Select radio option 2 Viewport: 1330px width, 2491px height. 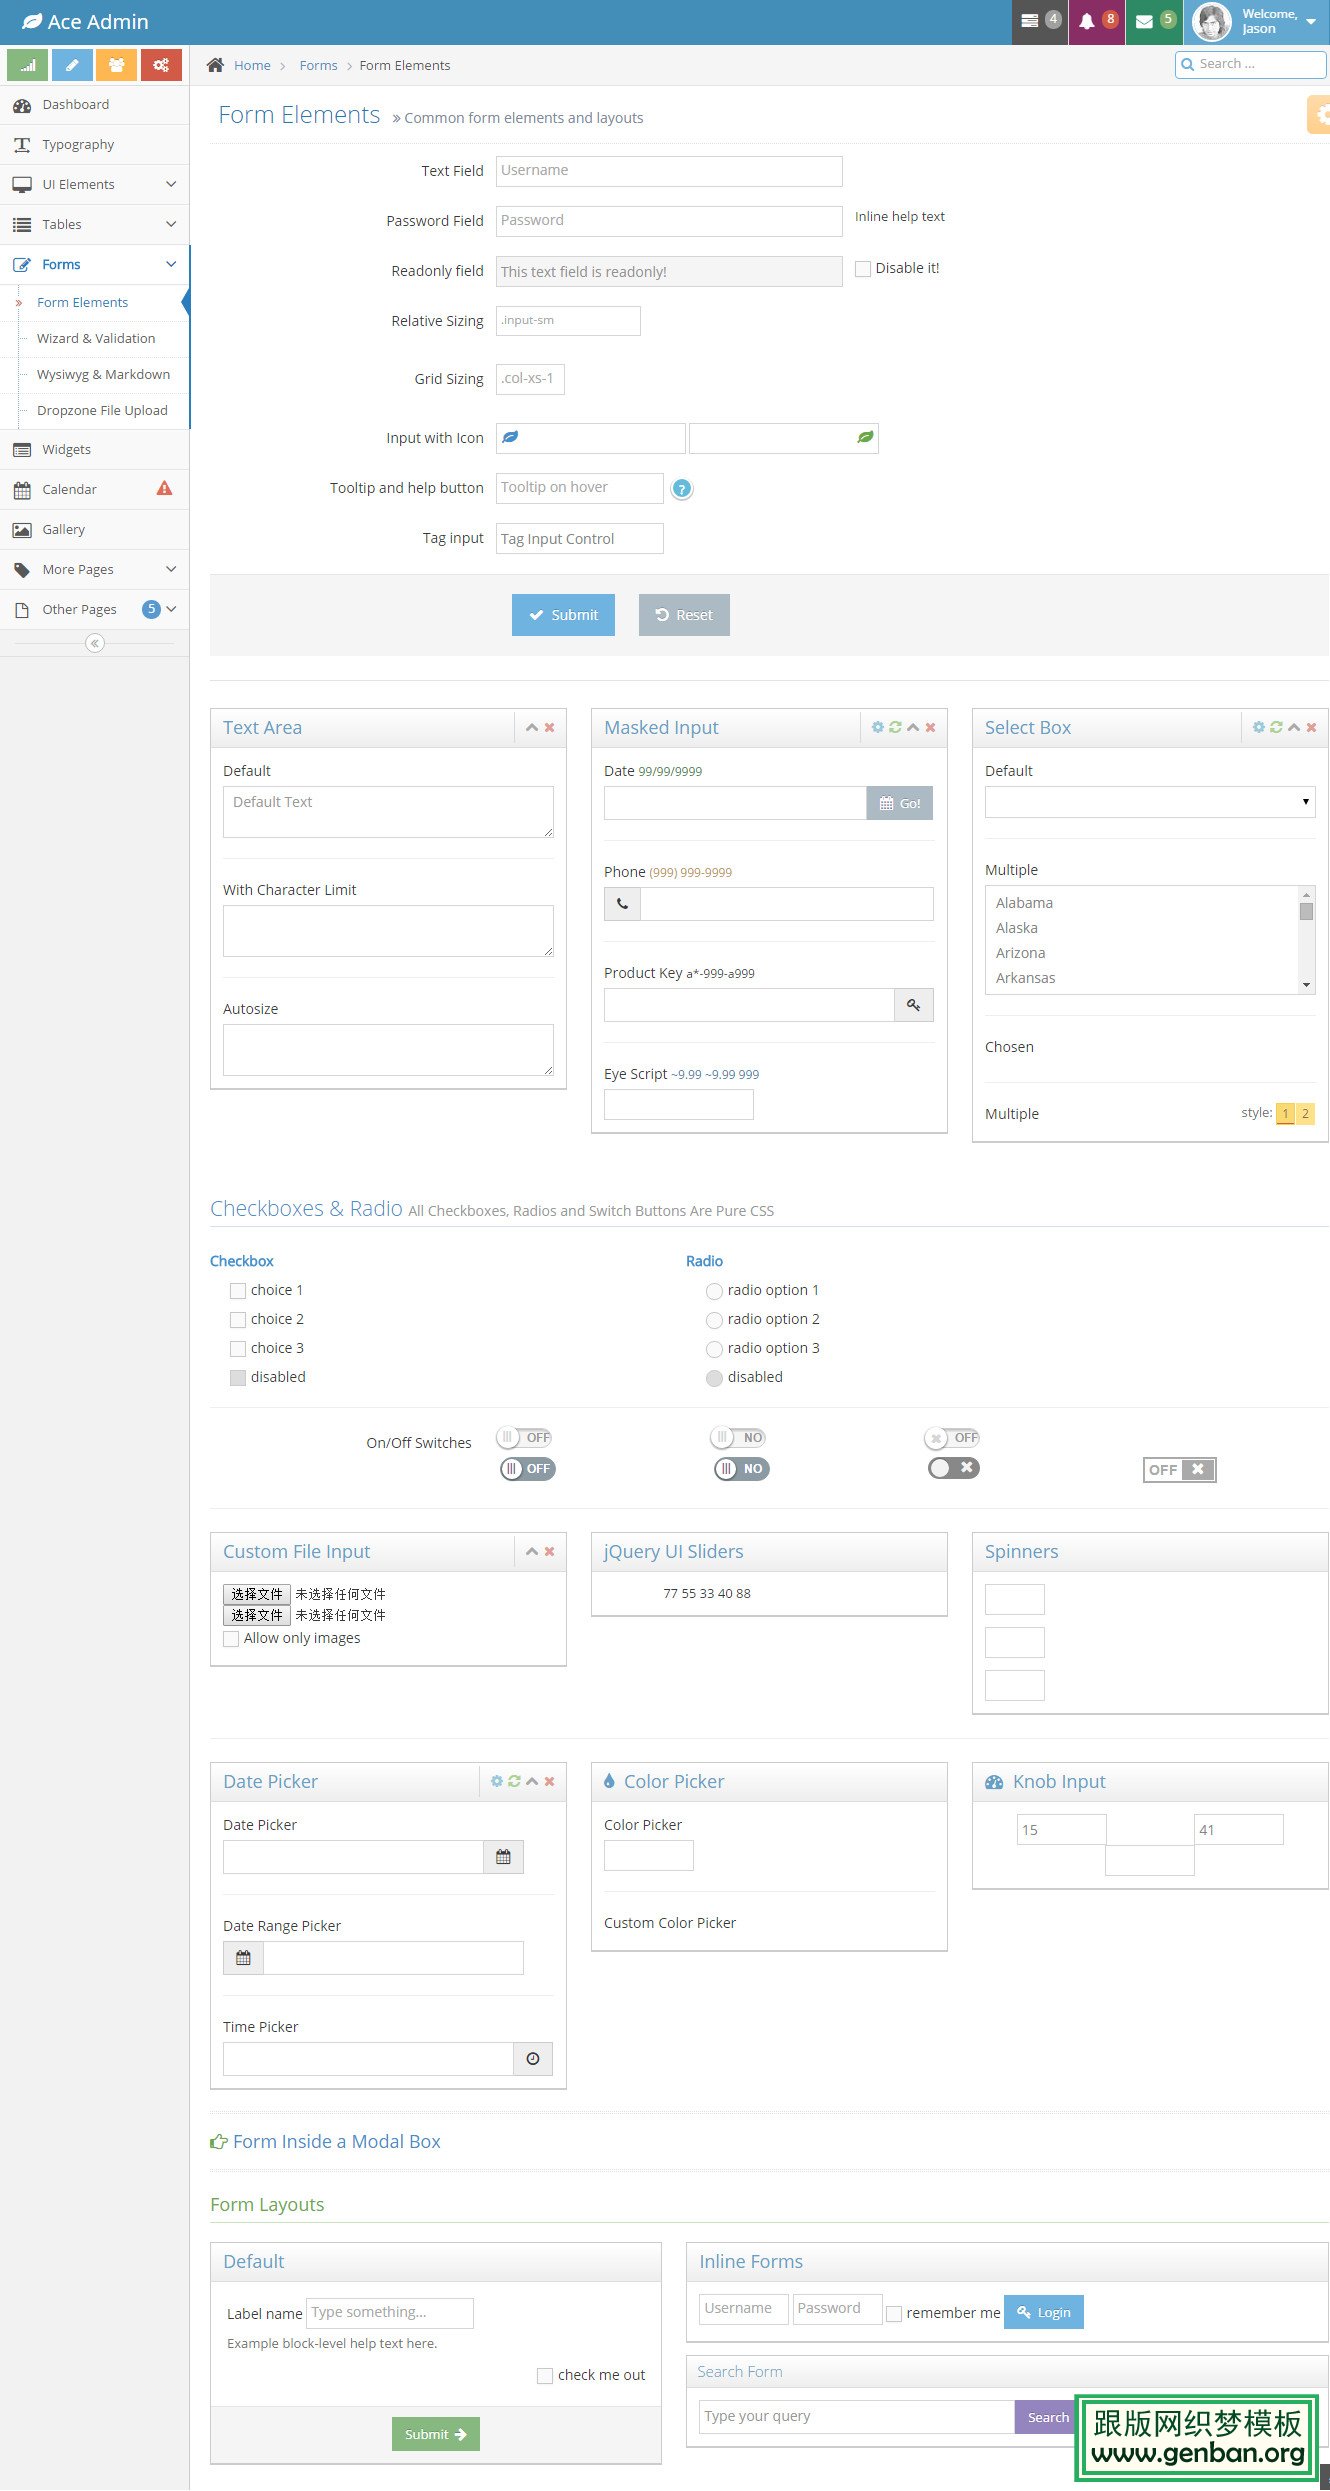(714, 1320)
